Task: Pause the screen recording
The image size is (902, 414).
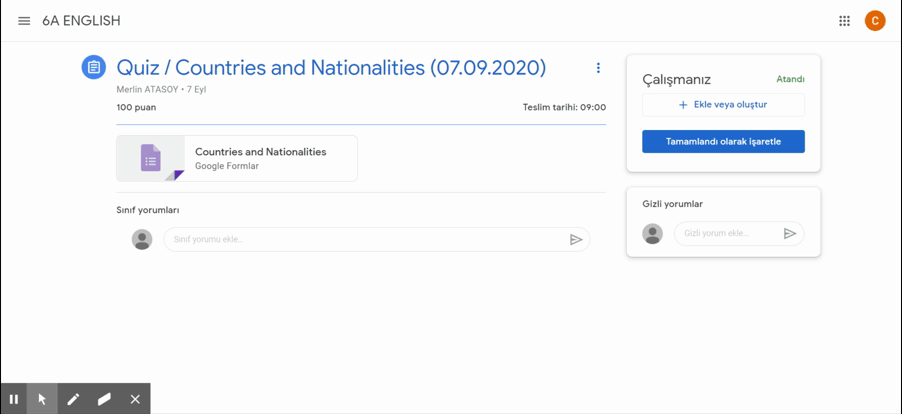Action: click(x=14, y=399)
